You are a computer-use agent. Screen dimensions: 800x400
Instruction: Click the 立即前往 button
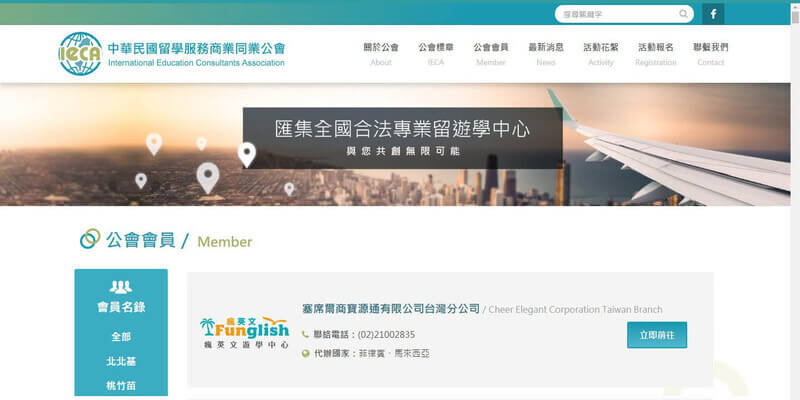(657, 335)
